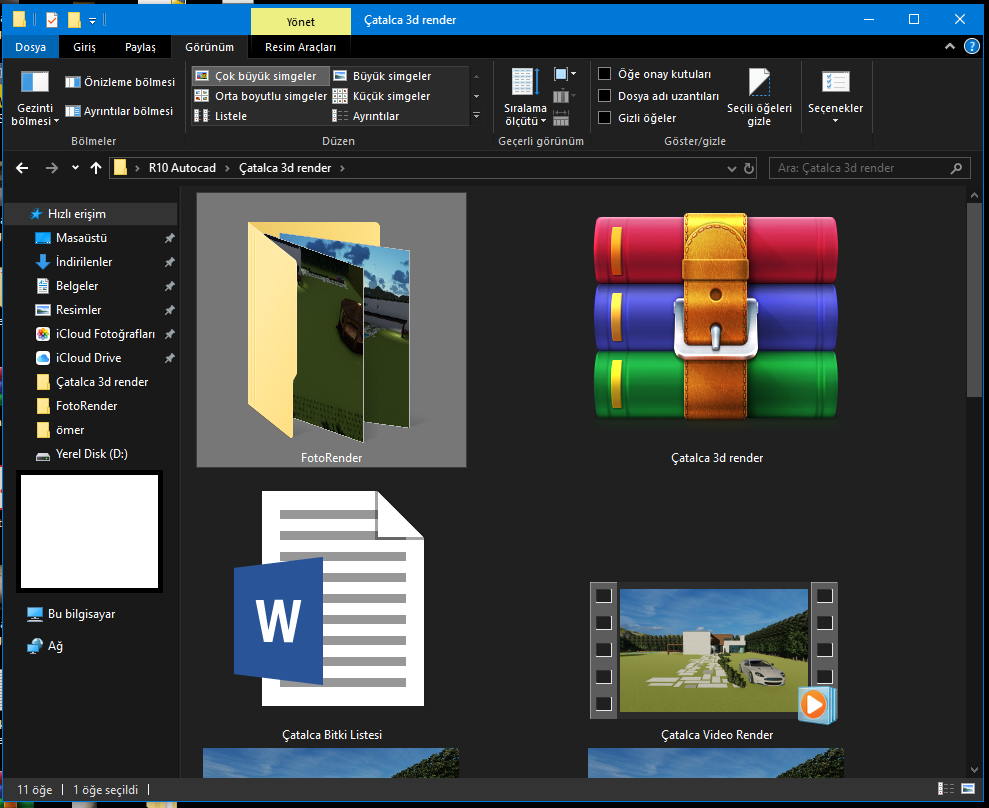Click New folder icon in title bar

click(x=74, y=20)
